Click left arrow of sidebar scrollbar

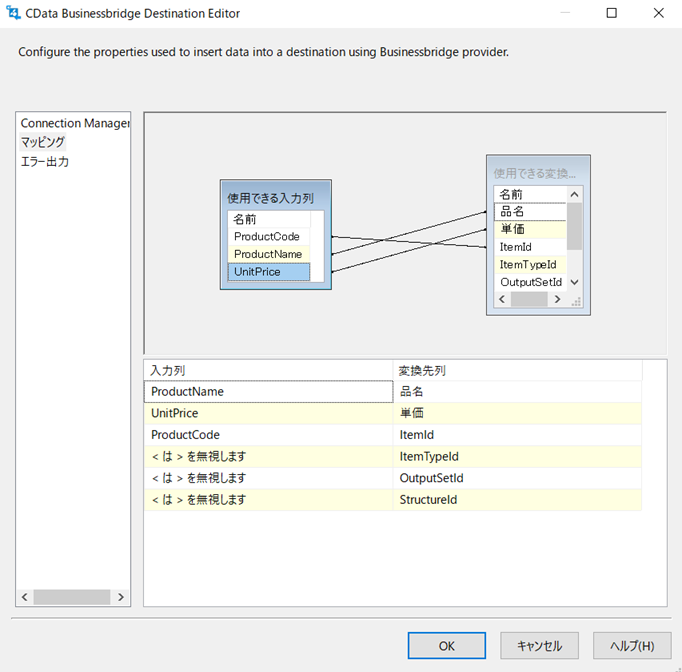click(25, 597)
